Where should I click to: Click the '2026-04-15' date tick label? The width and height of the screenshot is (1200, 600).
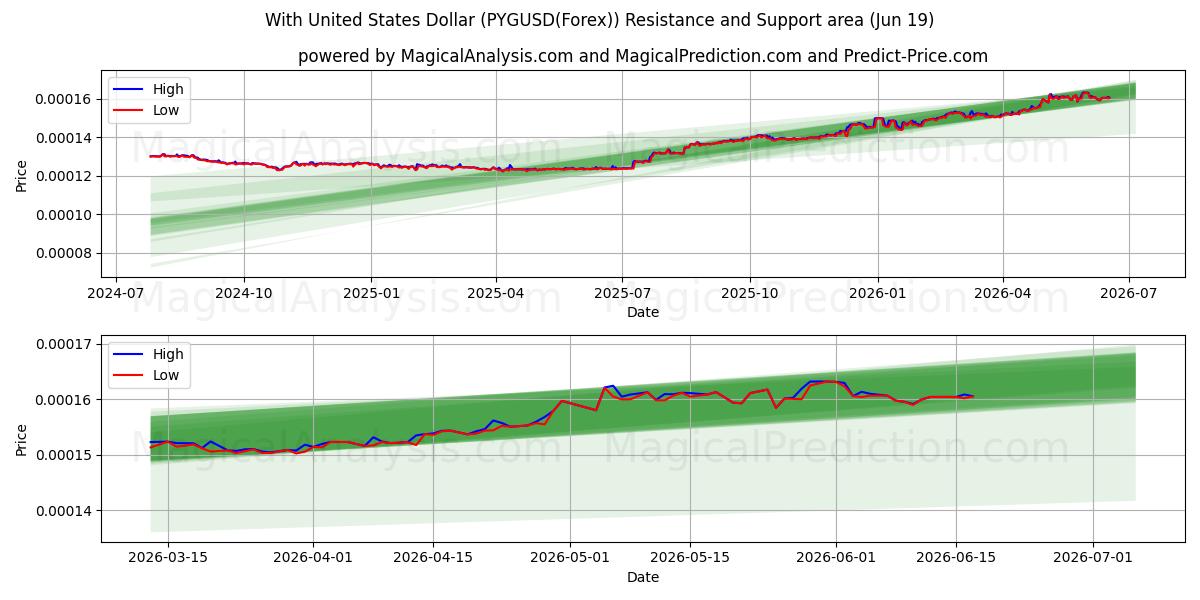(x=433, y=558)
